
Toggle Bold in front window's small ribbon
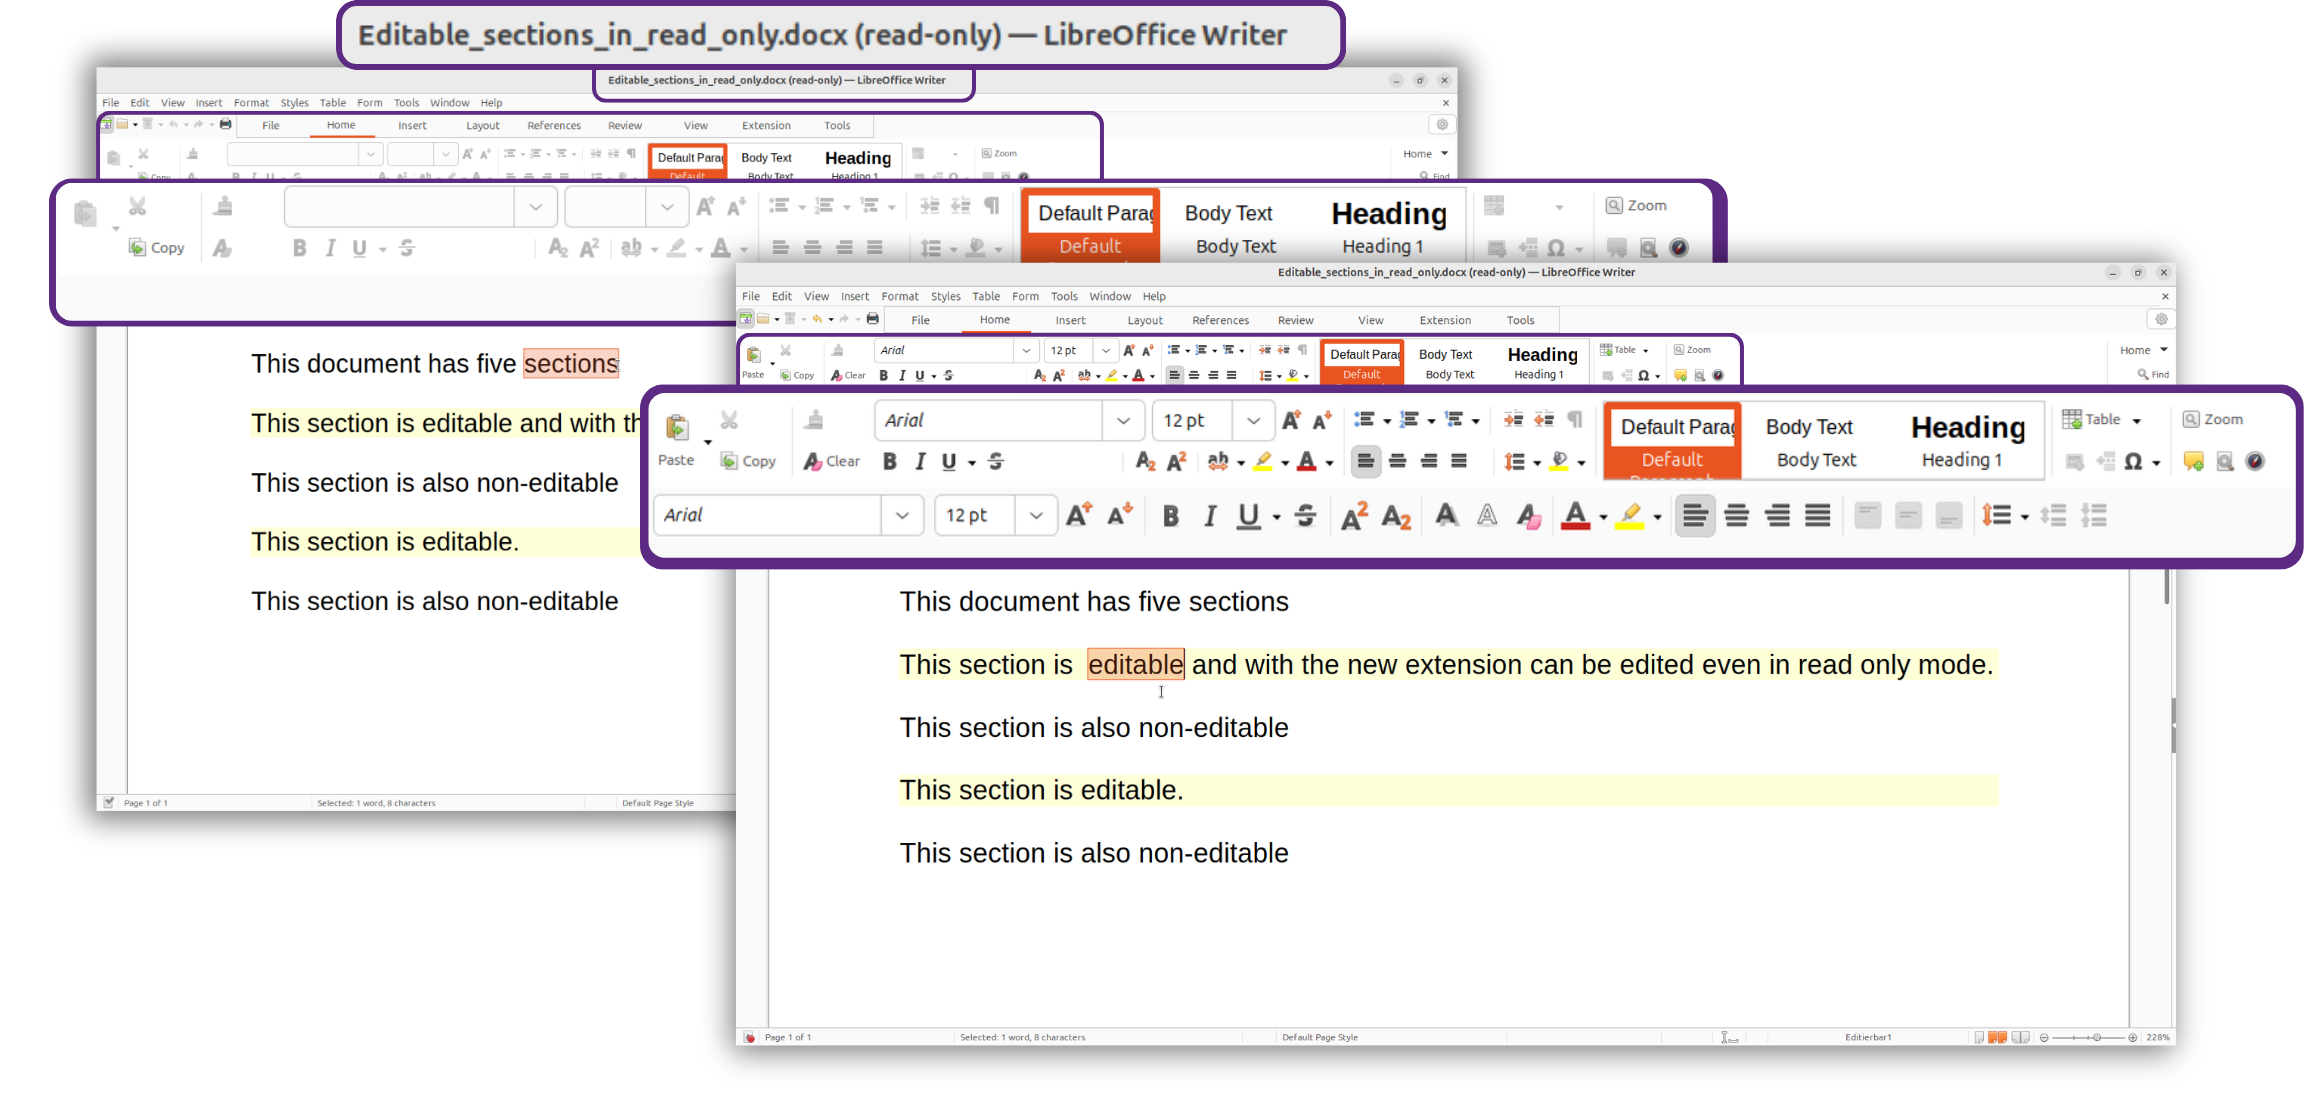(883, 375)
